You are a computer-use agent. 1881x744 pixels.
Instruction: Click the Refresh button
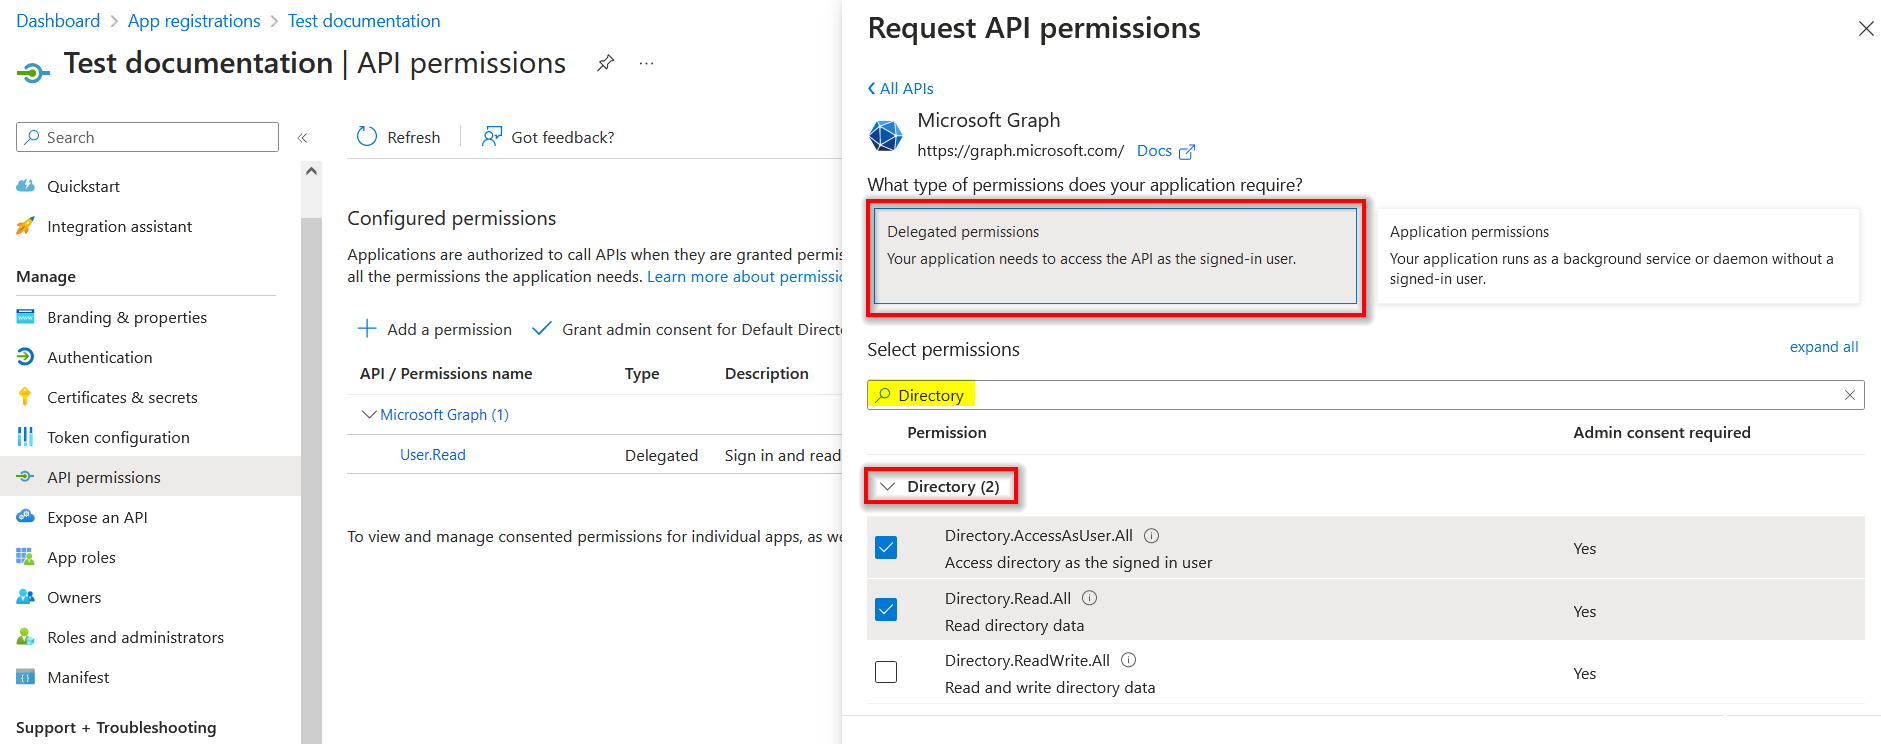(399, 137)
